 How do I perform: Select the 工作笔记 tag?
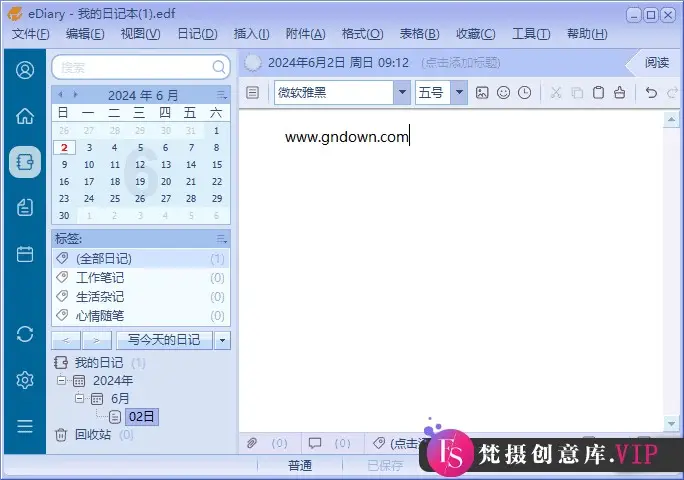[141, 278]
